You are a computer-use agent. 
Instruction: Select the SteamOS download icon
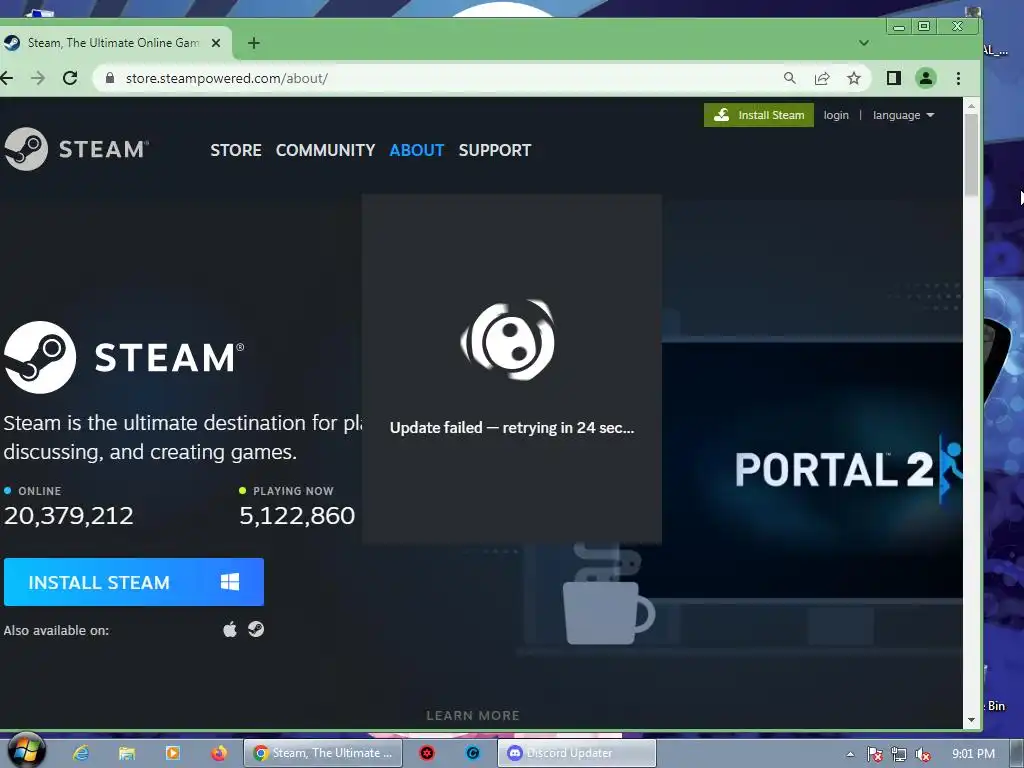click(x=256, y=629)
